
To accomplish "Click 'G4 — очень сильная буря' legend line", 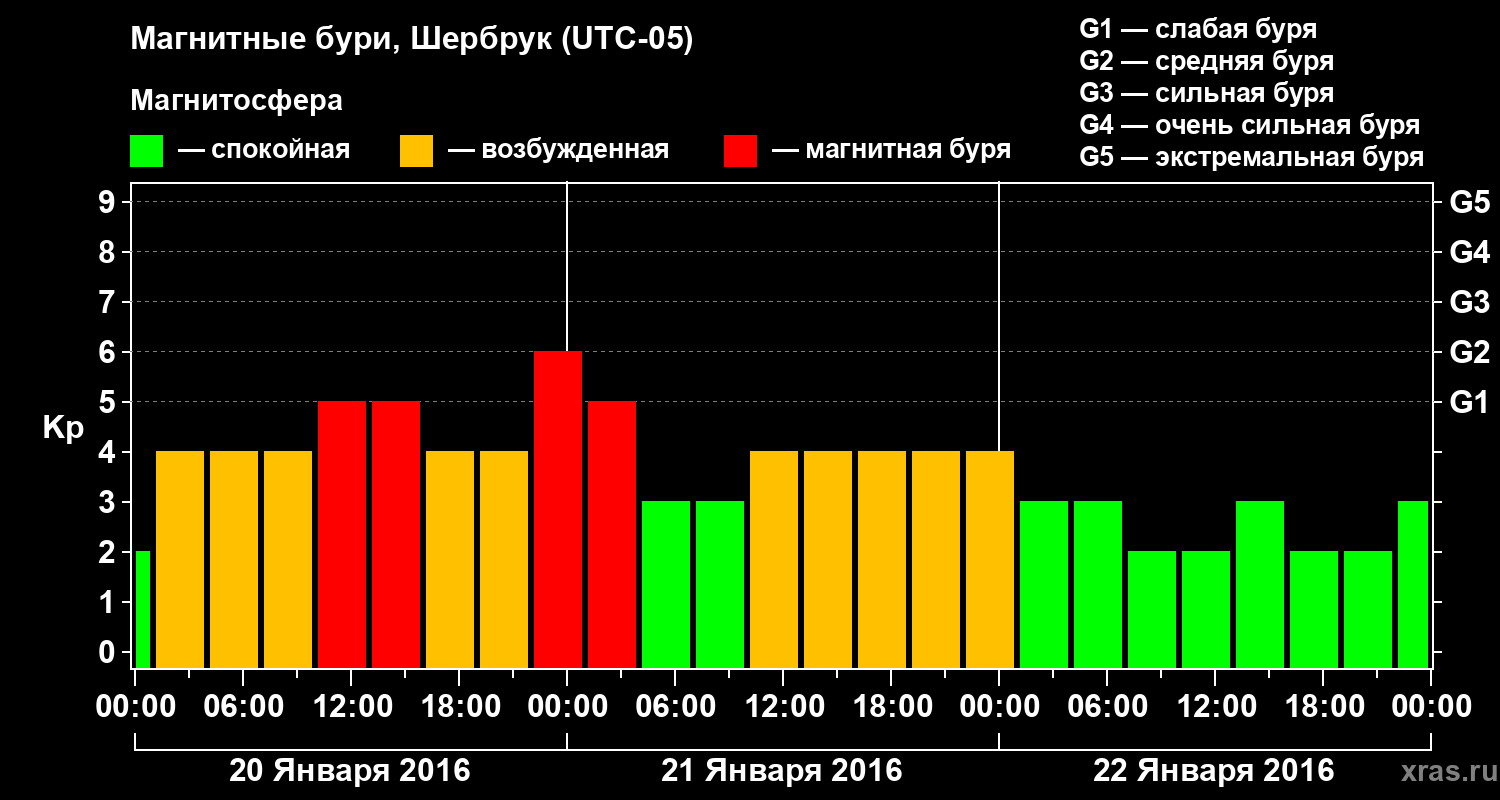I will [1249, 125].
